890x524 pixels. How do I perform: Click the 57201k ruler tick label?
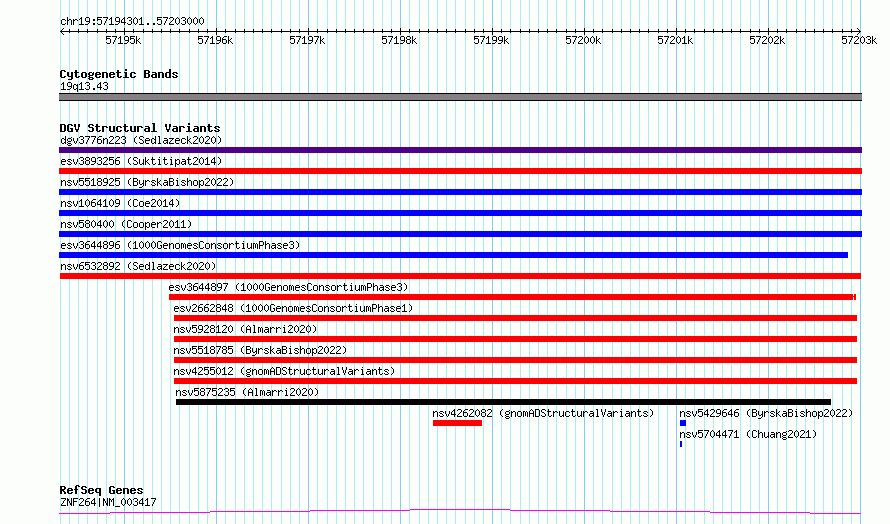[675, 40]
